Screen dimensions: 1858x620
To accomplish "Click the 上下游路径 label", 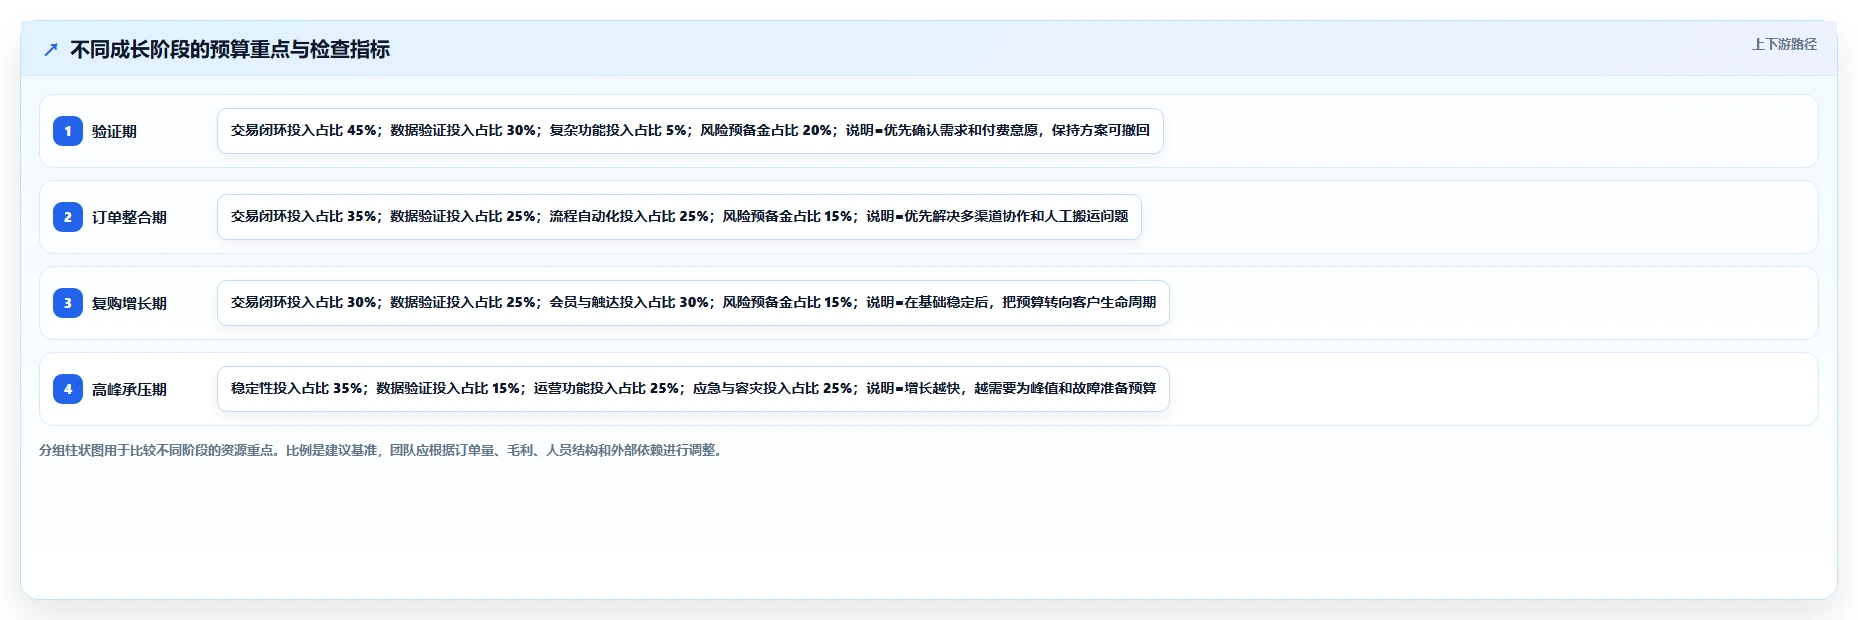I will (1784, 44).
